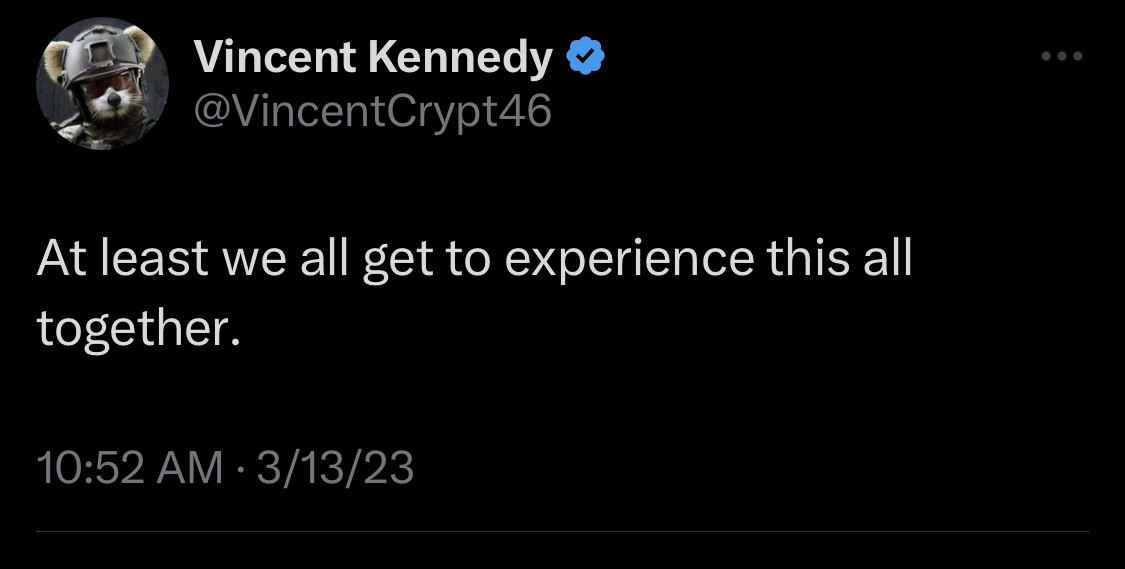
Task: Click the surname "Kennedy" in header
Action: pos(459,59)
